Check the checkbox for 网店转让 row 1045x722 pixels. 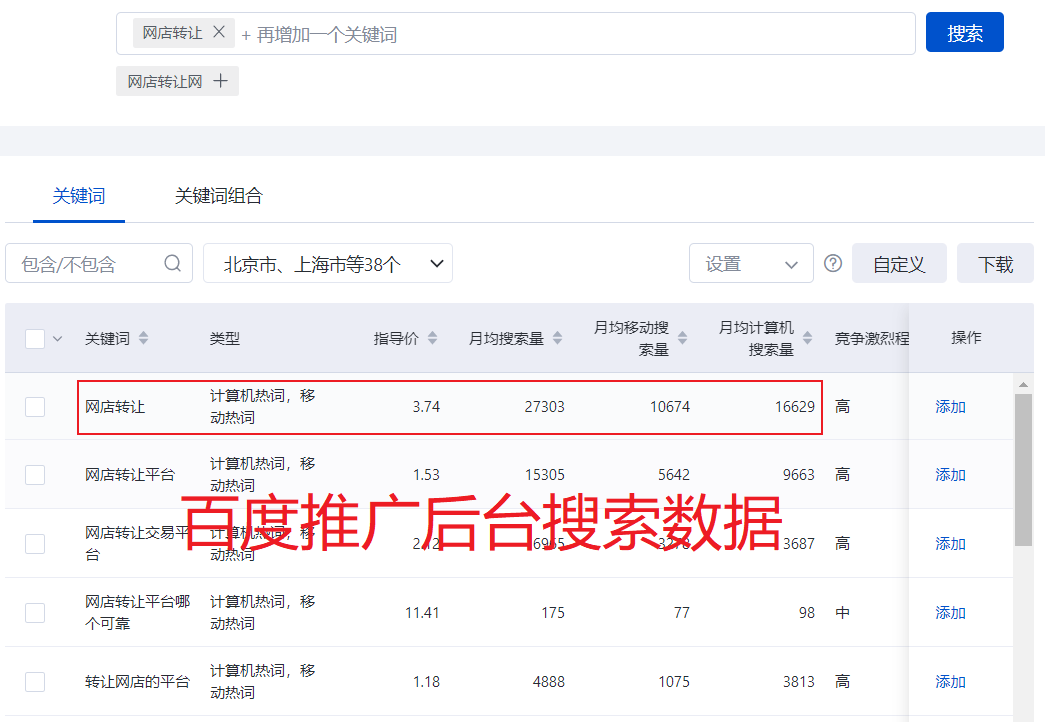(35, 406)
